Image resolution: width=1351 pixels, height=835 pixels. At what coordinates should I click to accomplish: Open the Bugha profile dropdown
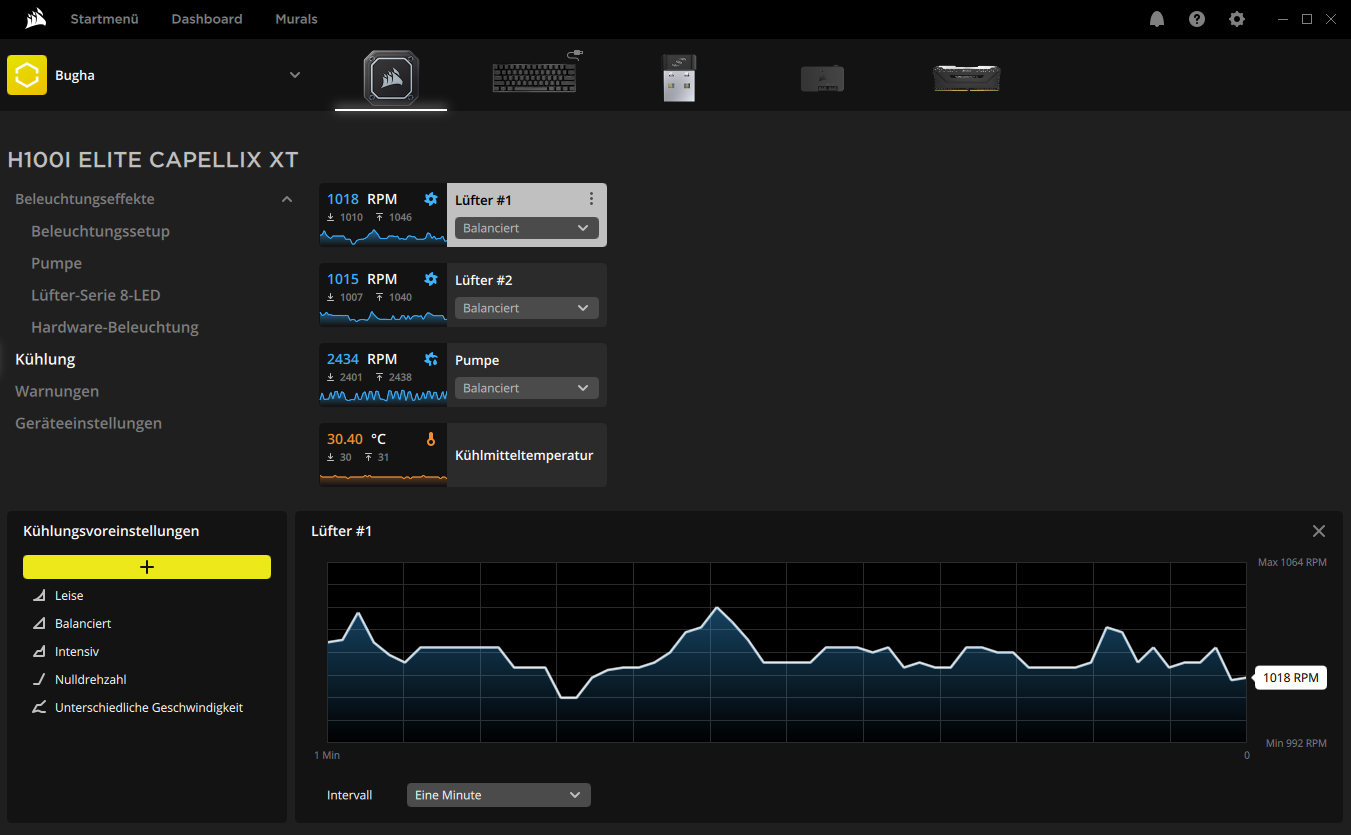(294, 75)
